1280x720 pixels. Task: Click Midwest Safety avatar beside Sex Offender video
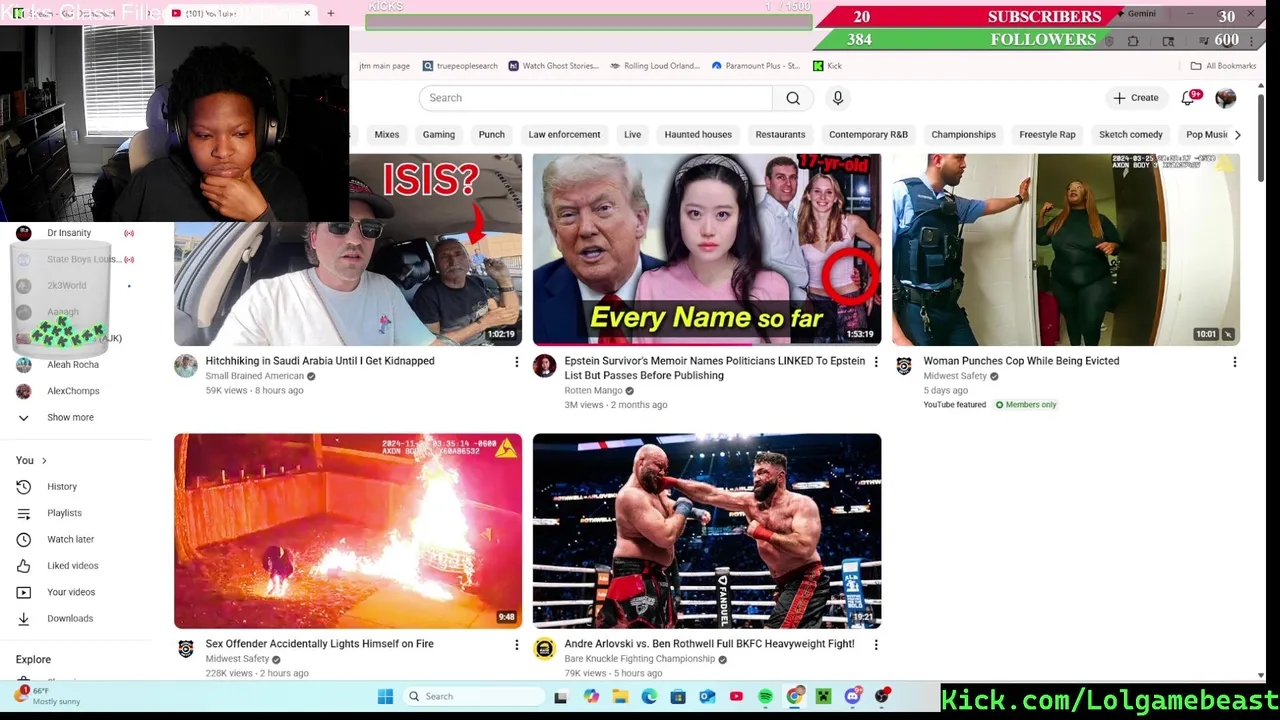186,649
